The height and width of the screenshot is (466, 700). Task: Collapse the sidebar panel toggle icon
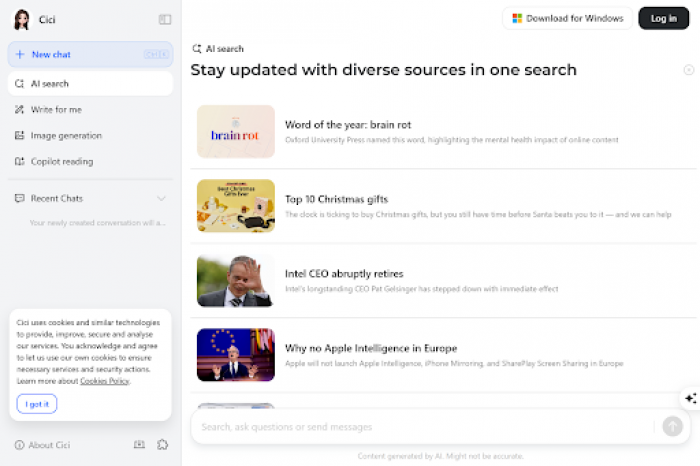tap(165, 19)
